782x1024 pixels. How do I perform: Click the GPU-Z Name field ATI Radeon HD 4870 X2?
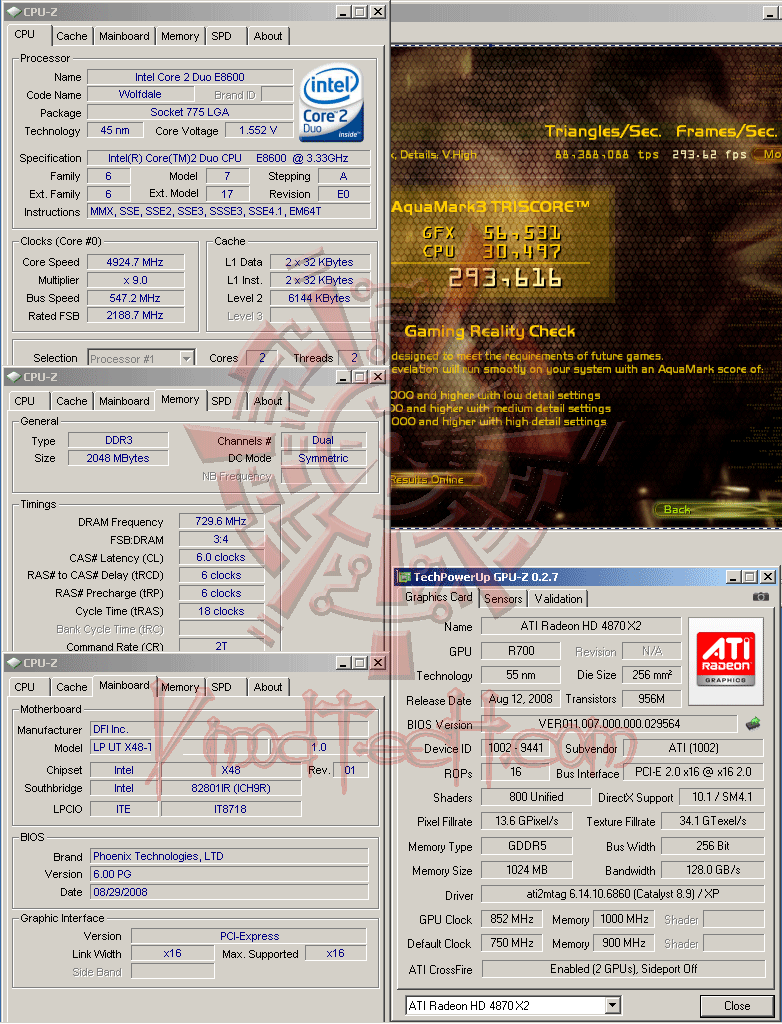(581, 626)
